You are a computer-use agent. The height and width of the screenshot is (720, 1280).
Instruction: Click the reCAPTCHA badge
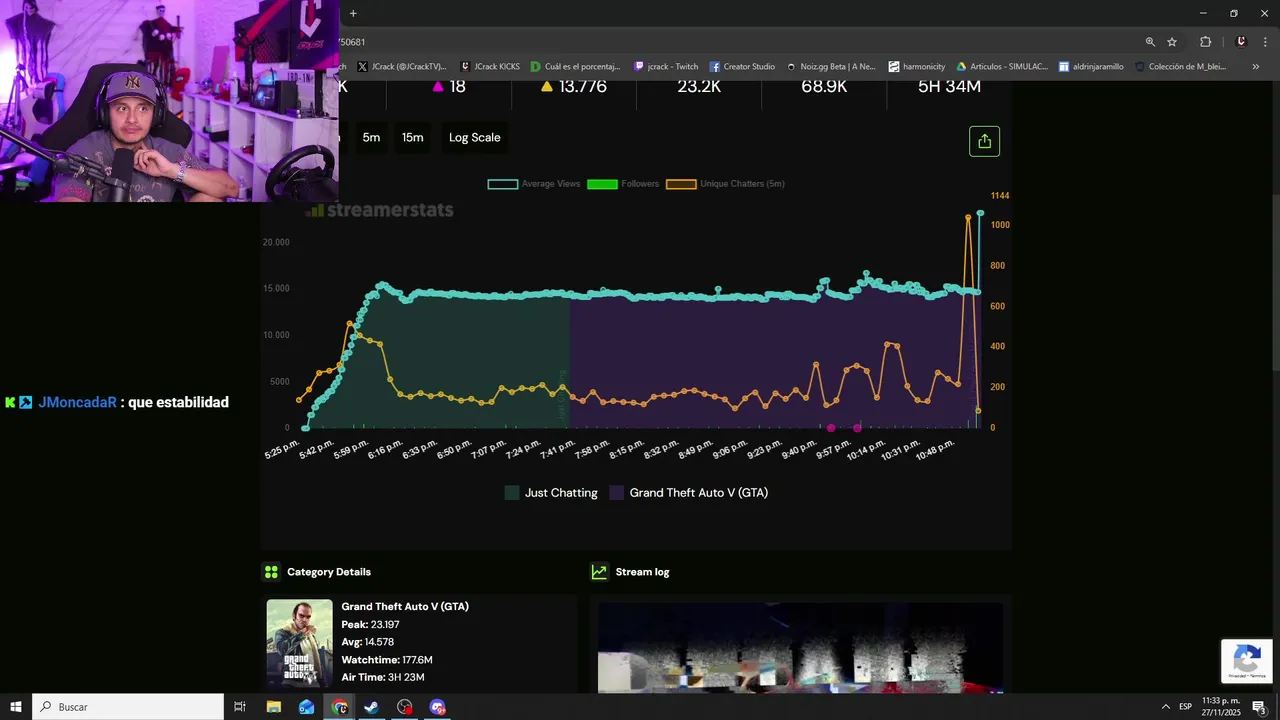coord(1246,661)
